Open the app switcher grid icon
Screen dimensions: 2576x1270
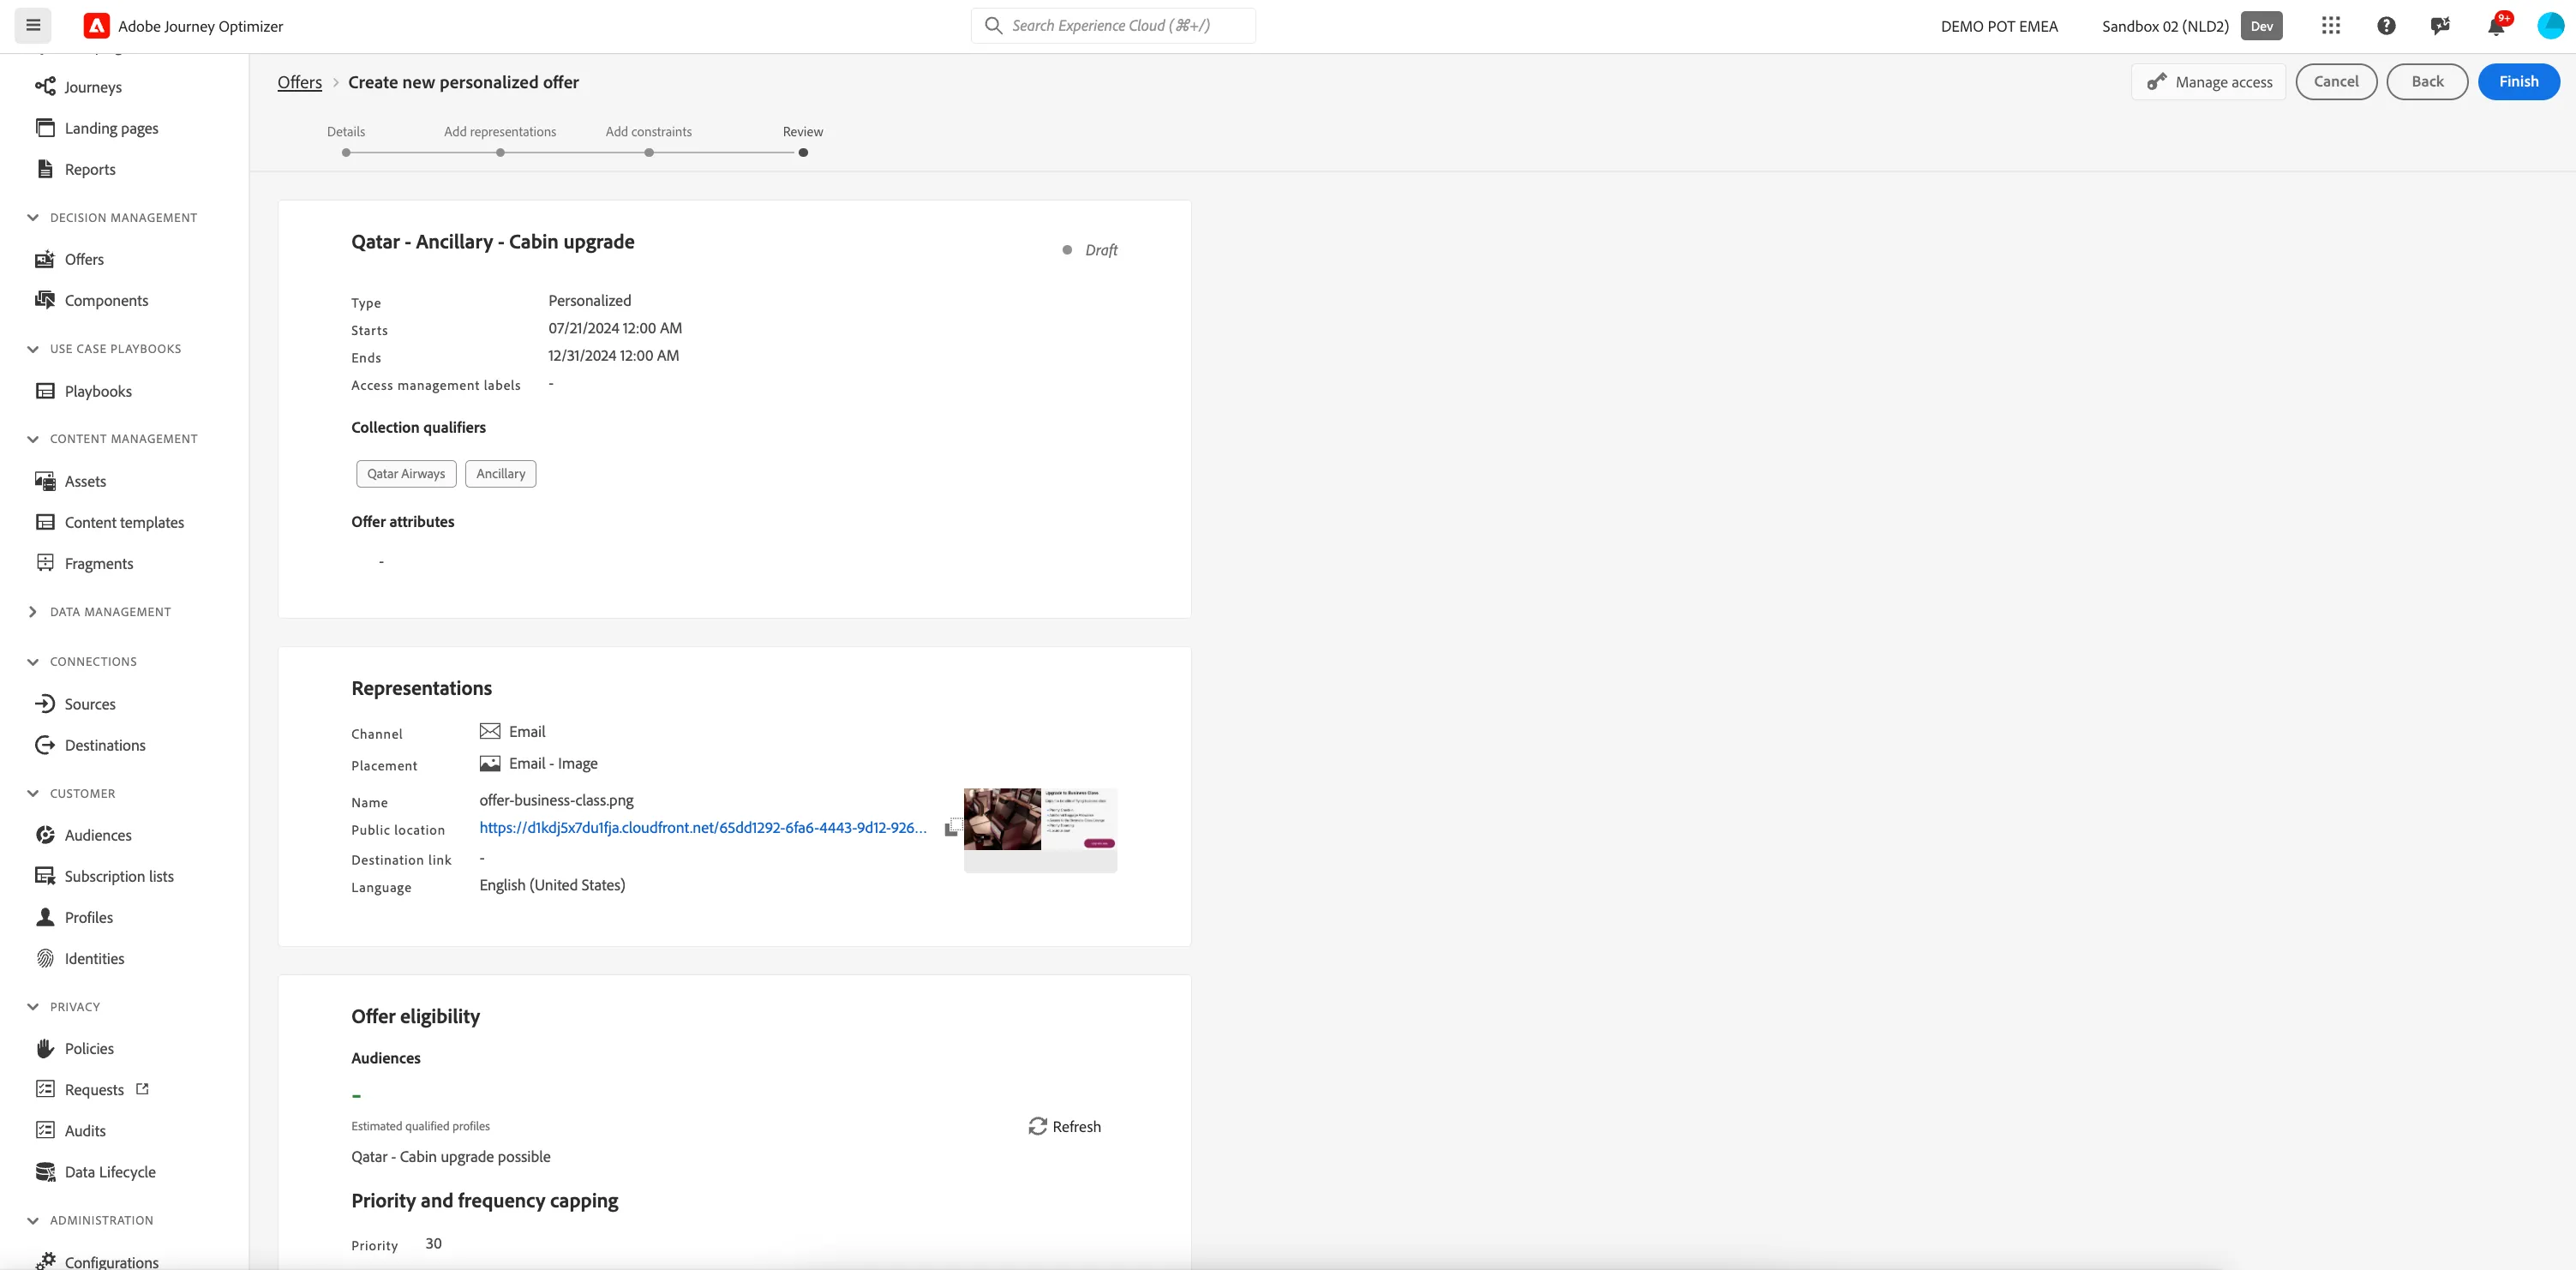click(2331, 26)
